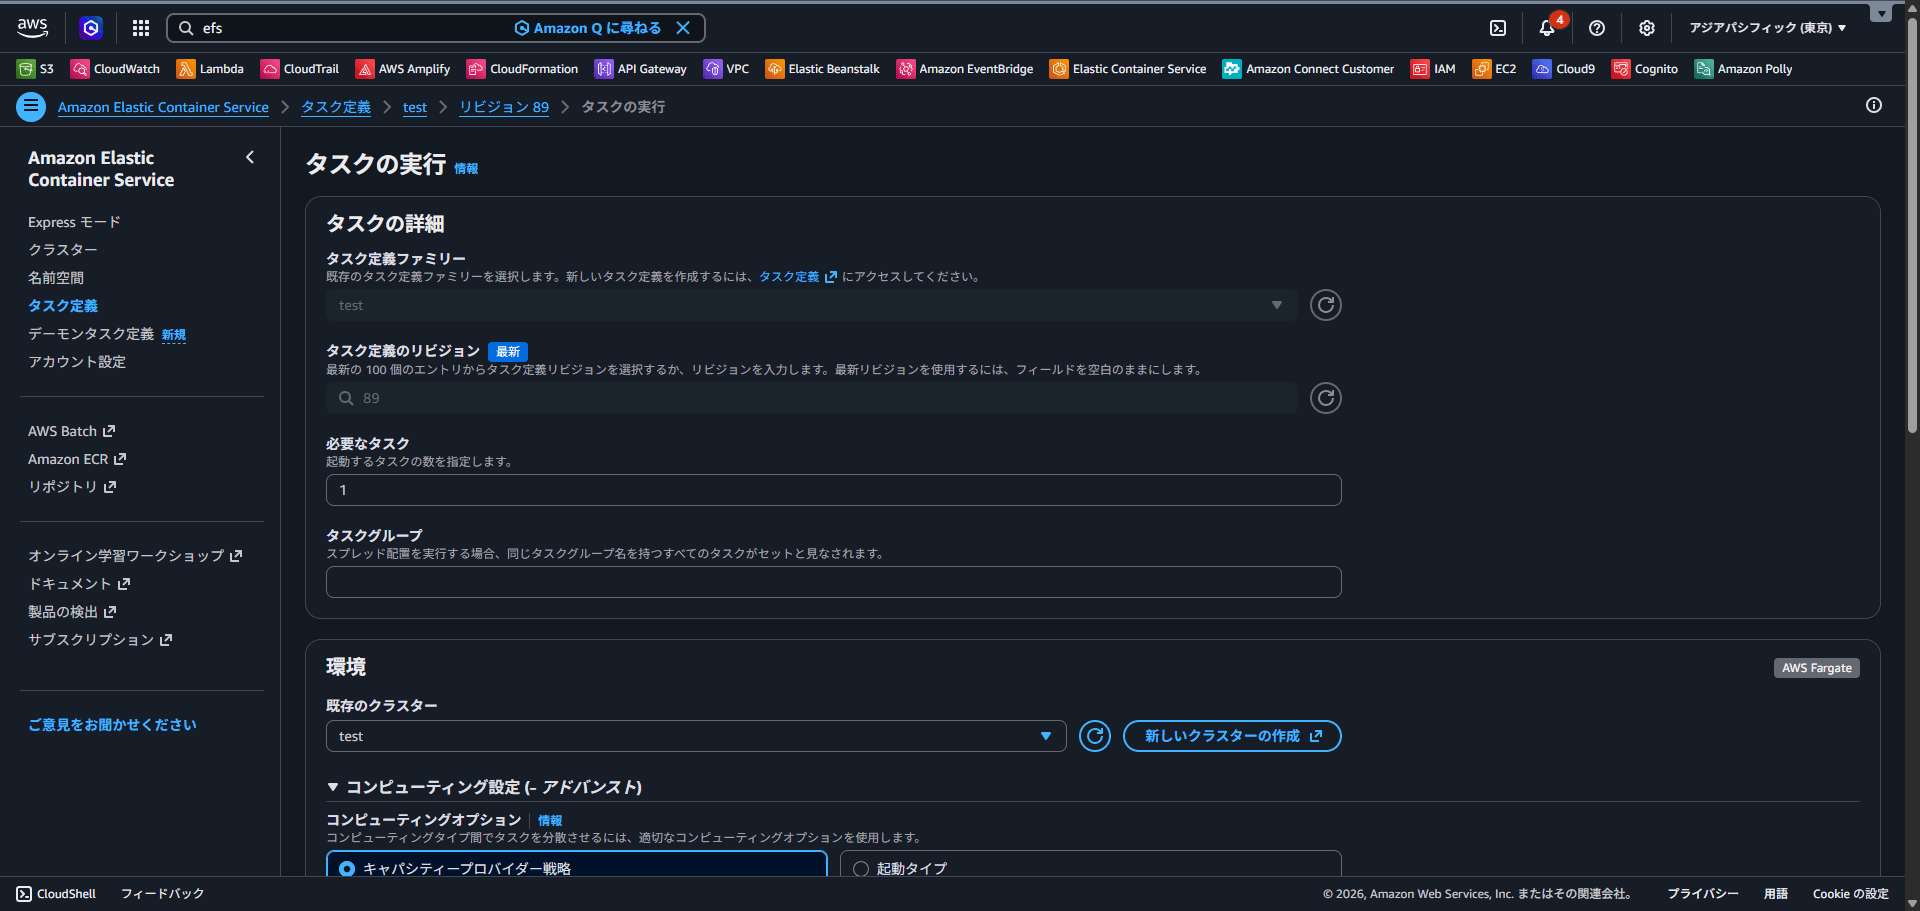Image resolution: width=1920 pixels, height=911 pixels.
Task: Collapse the ECS side navigation panel
Action: point(250,157)
